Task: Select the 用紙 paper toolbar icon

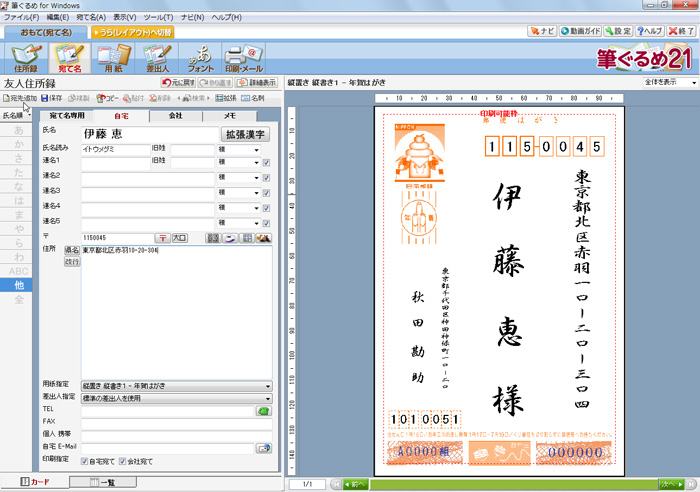Action: pyautogui.click(x=113, y=58)
